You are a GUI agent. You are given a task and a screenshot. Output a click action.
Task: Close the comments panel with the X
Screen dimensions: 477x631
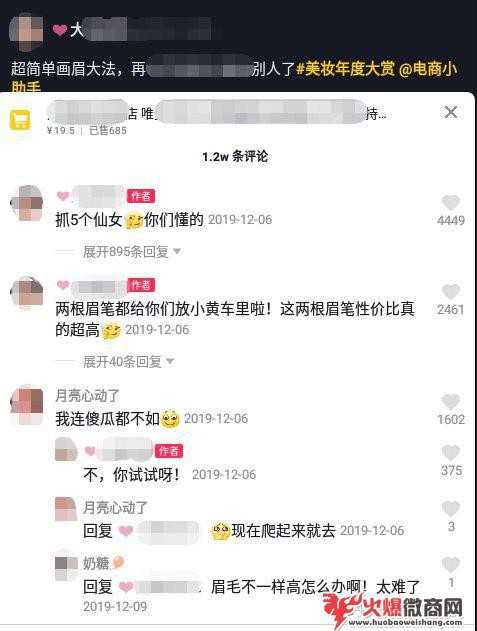[x=451, y=112]
